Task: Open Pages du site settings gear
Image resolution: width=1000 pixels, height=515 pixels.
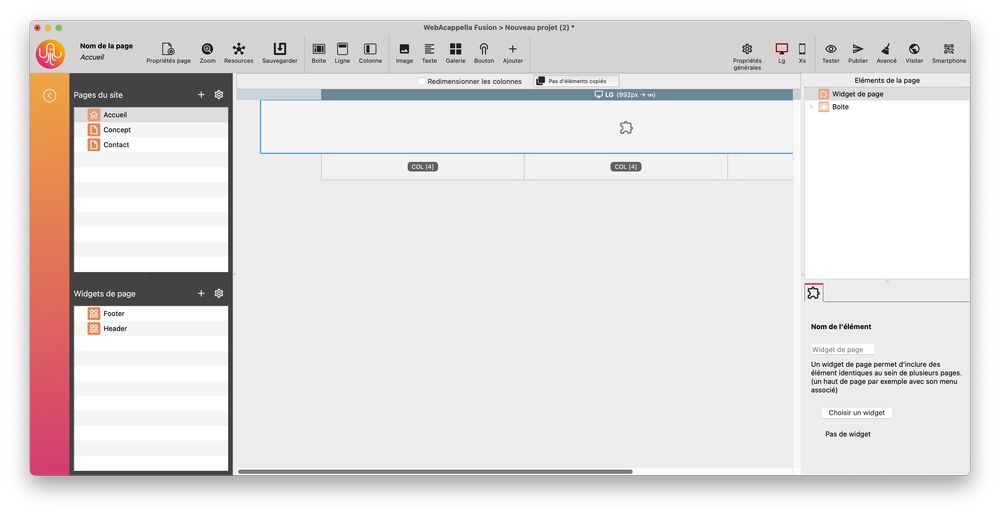Action: coord(219,95)
